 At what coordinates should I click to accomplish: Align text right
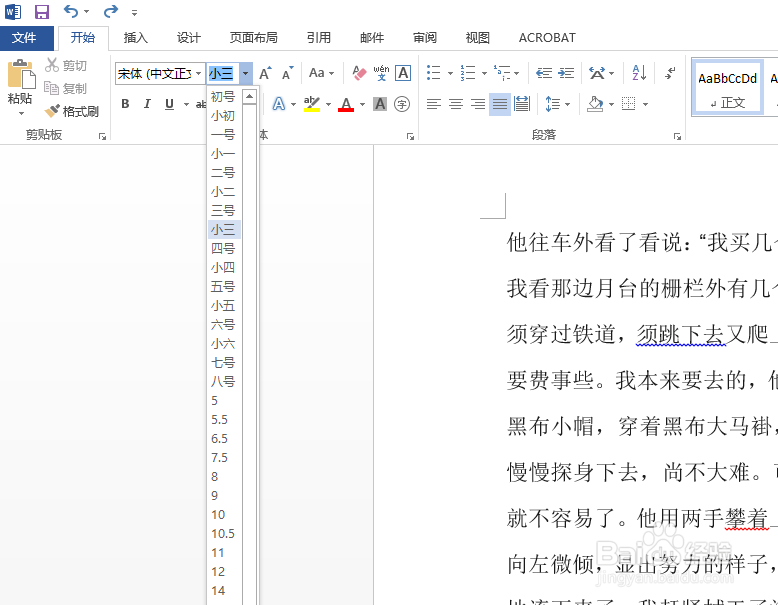pos(478,104)
